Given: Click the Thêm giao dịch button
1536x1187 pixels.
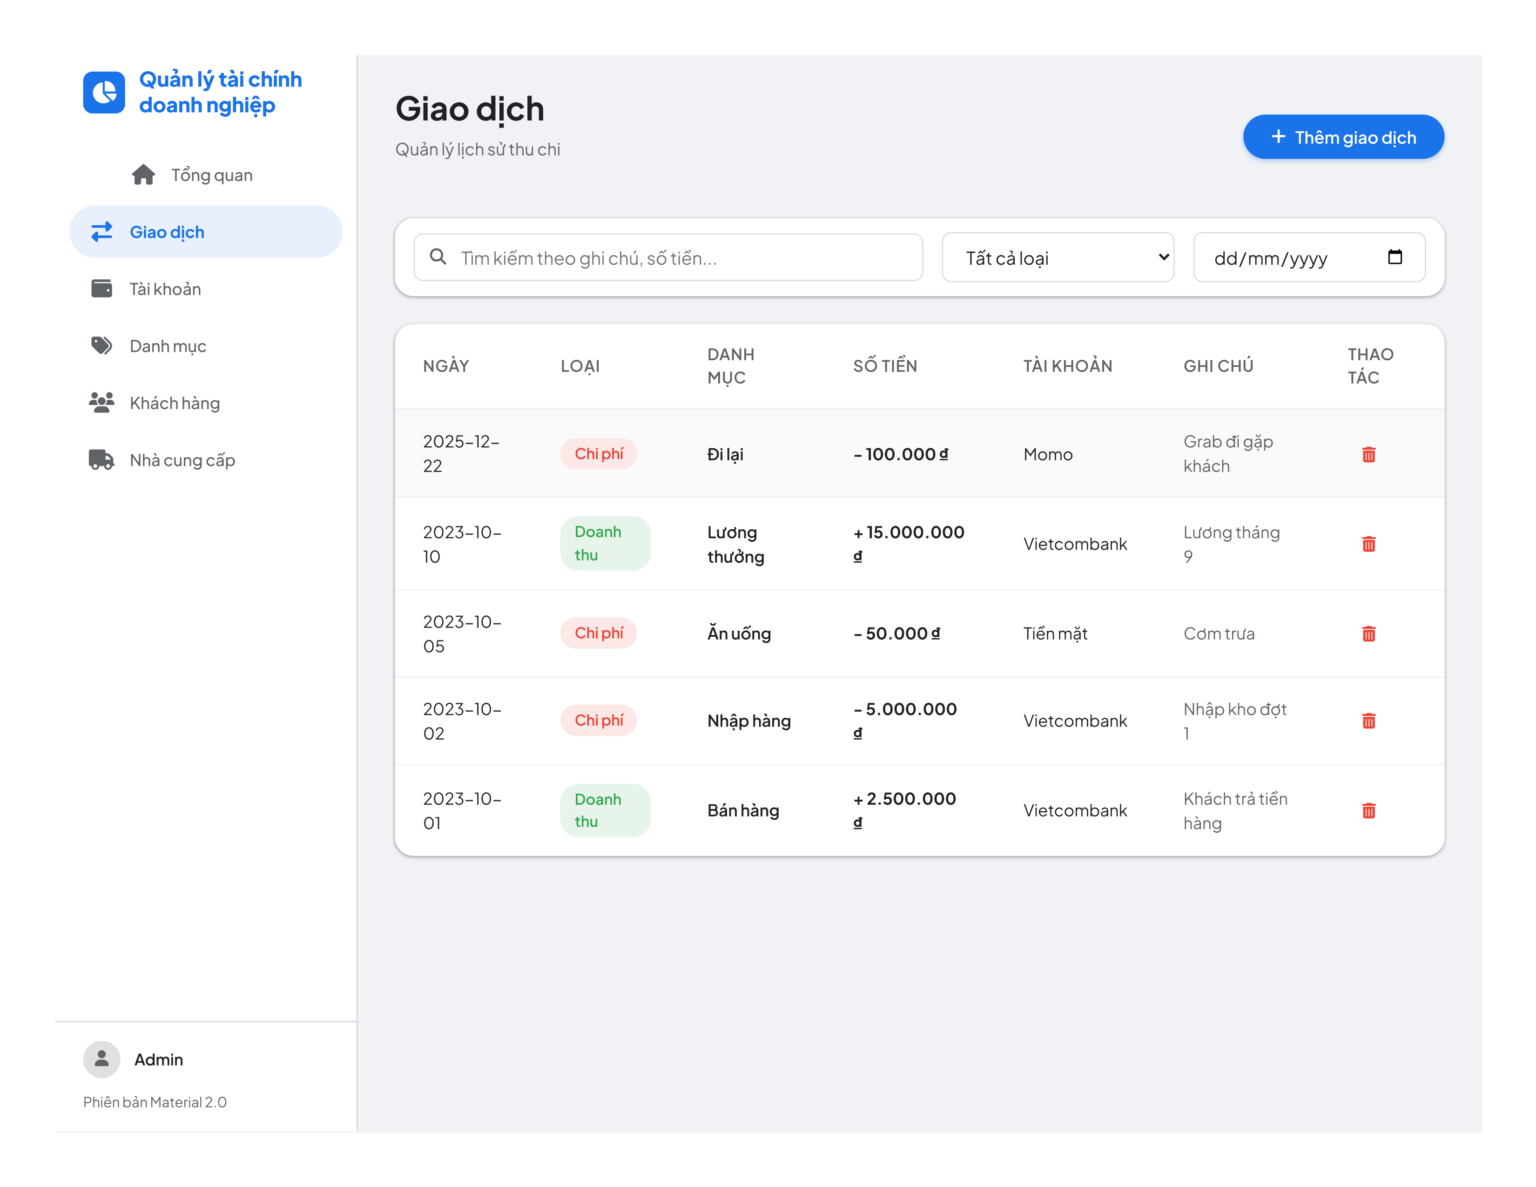Looking at the screenshot, I should click(x=1343, y=137).
